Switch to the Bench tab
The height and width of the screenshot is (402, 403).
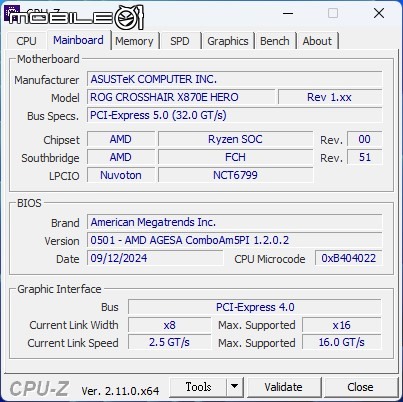click(275, 41)
